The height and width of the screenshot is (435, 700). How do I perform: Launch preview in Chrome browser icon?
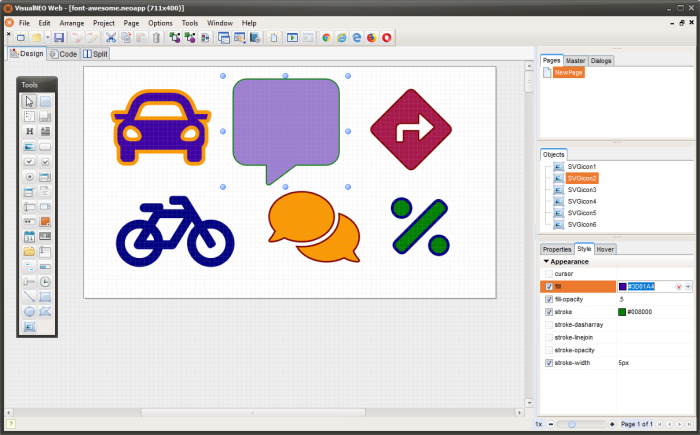point(326,37)
